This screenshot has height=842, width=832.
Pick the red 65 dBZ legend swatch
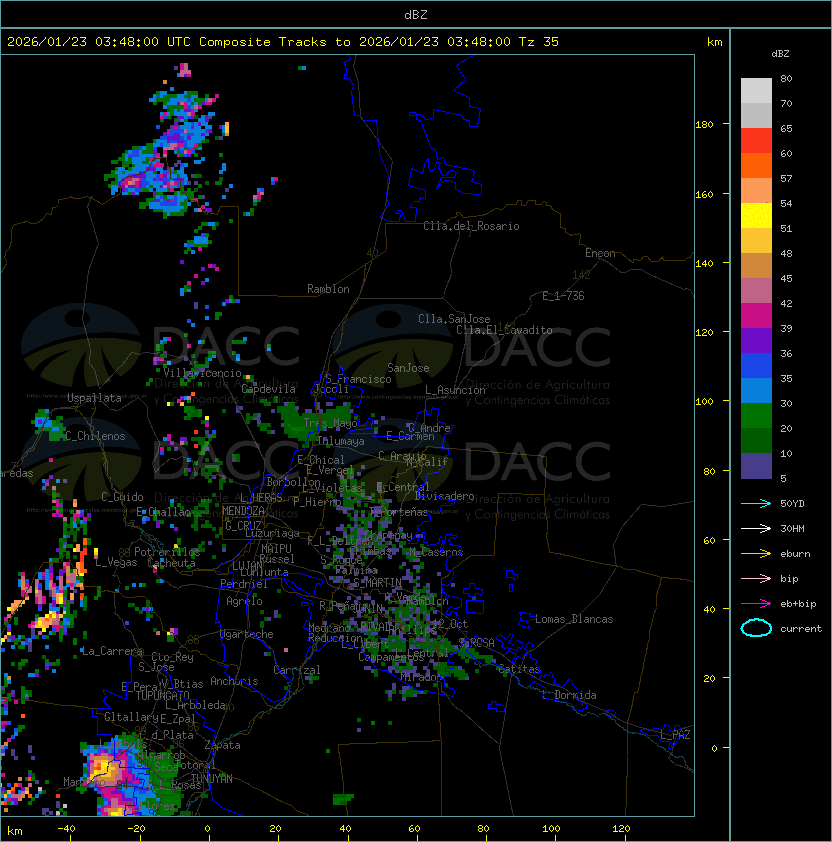coord(756,141)
